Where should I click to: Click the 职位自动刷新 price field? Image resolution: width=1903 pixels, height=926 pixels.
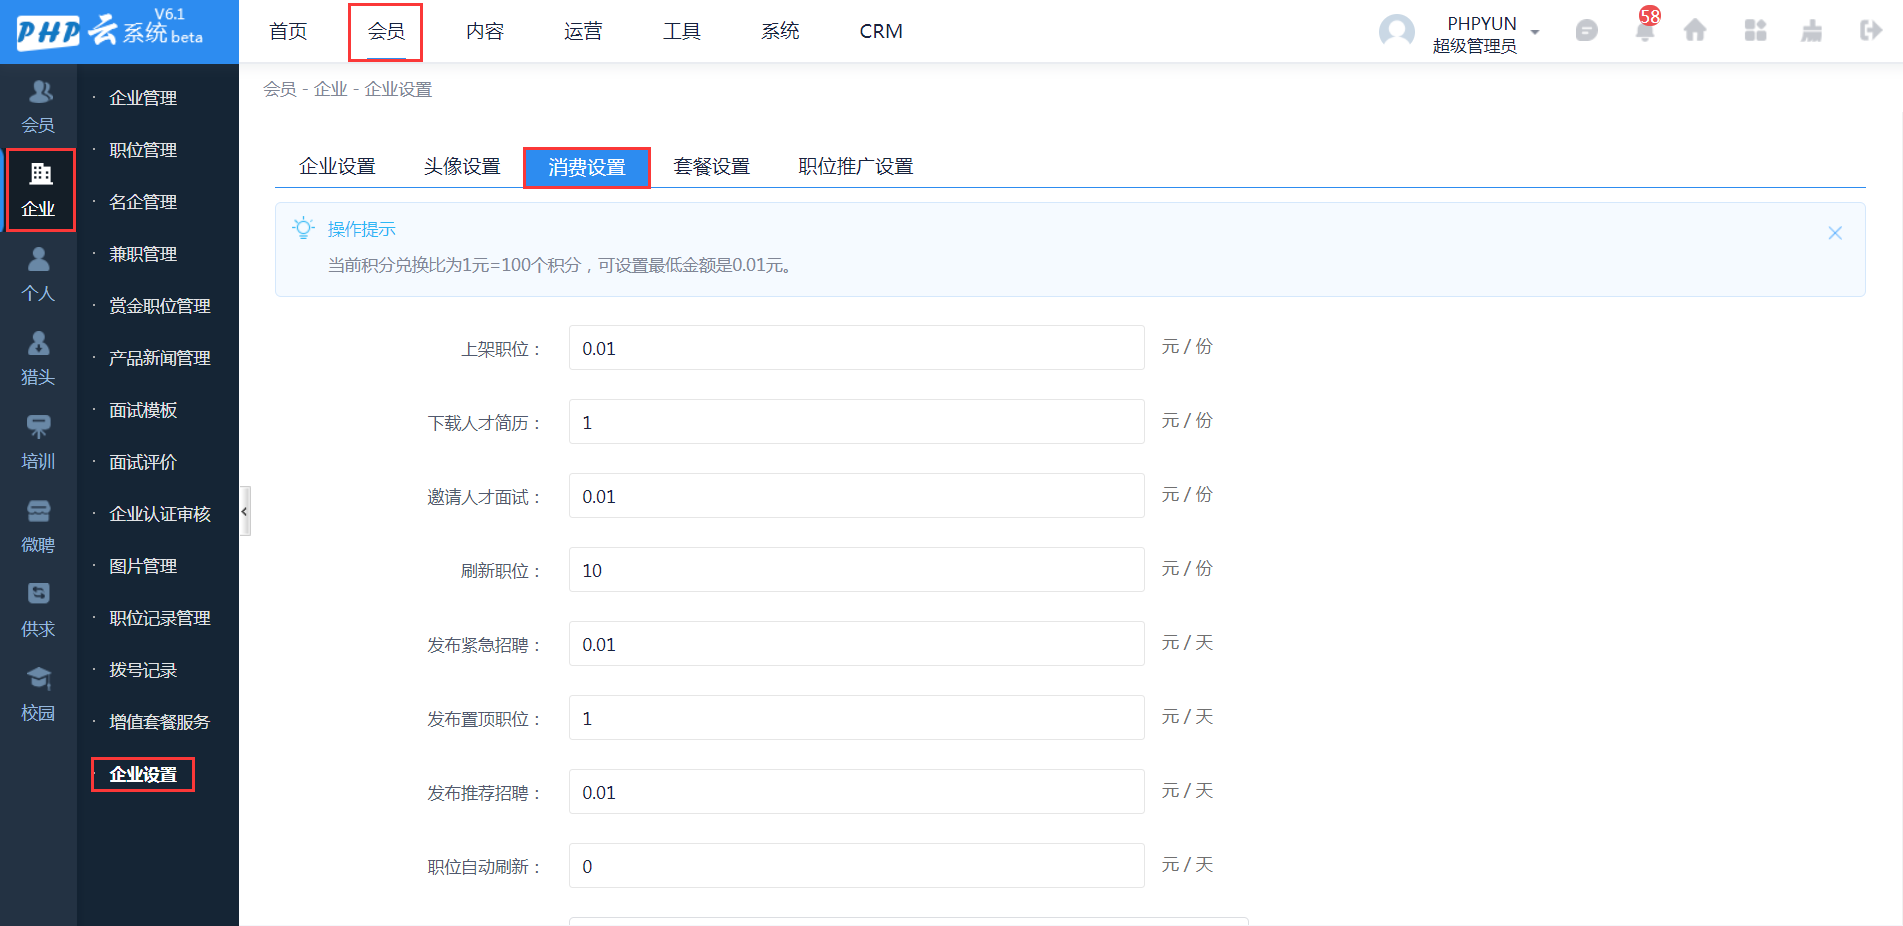click(x=856, y=866)
